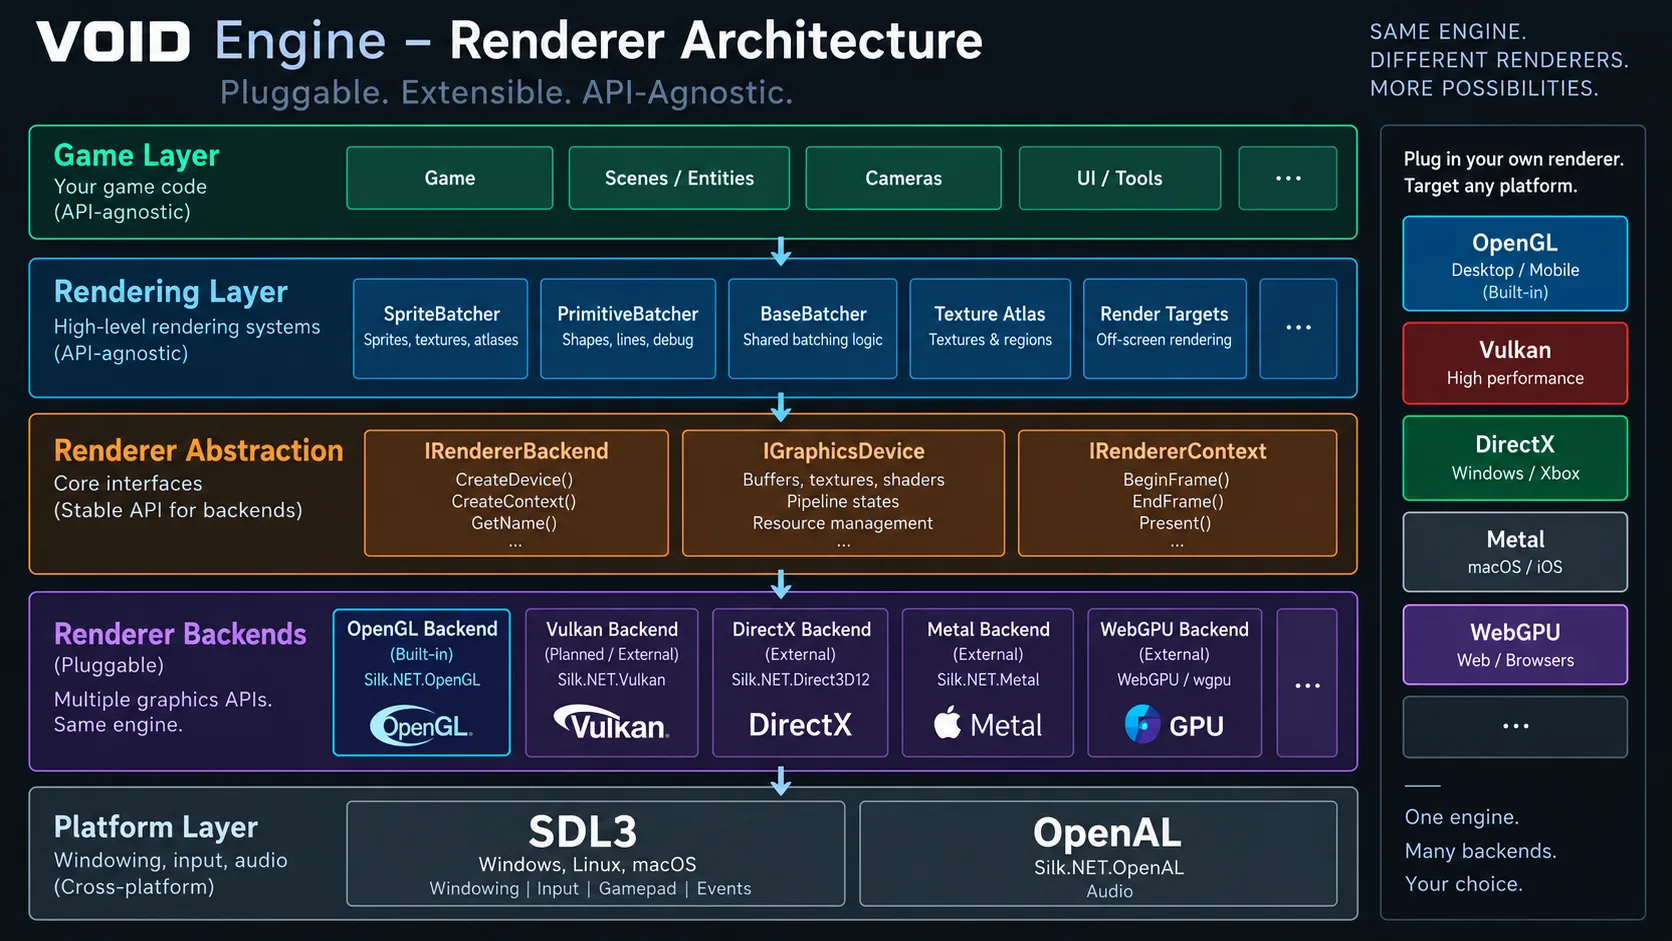Select the IGraphicsDevice interface box
Image resolution: width=1672 pixels, height=941 pixels.
point(843,493)
